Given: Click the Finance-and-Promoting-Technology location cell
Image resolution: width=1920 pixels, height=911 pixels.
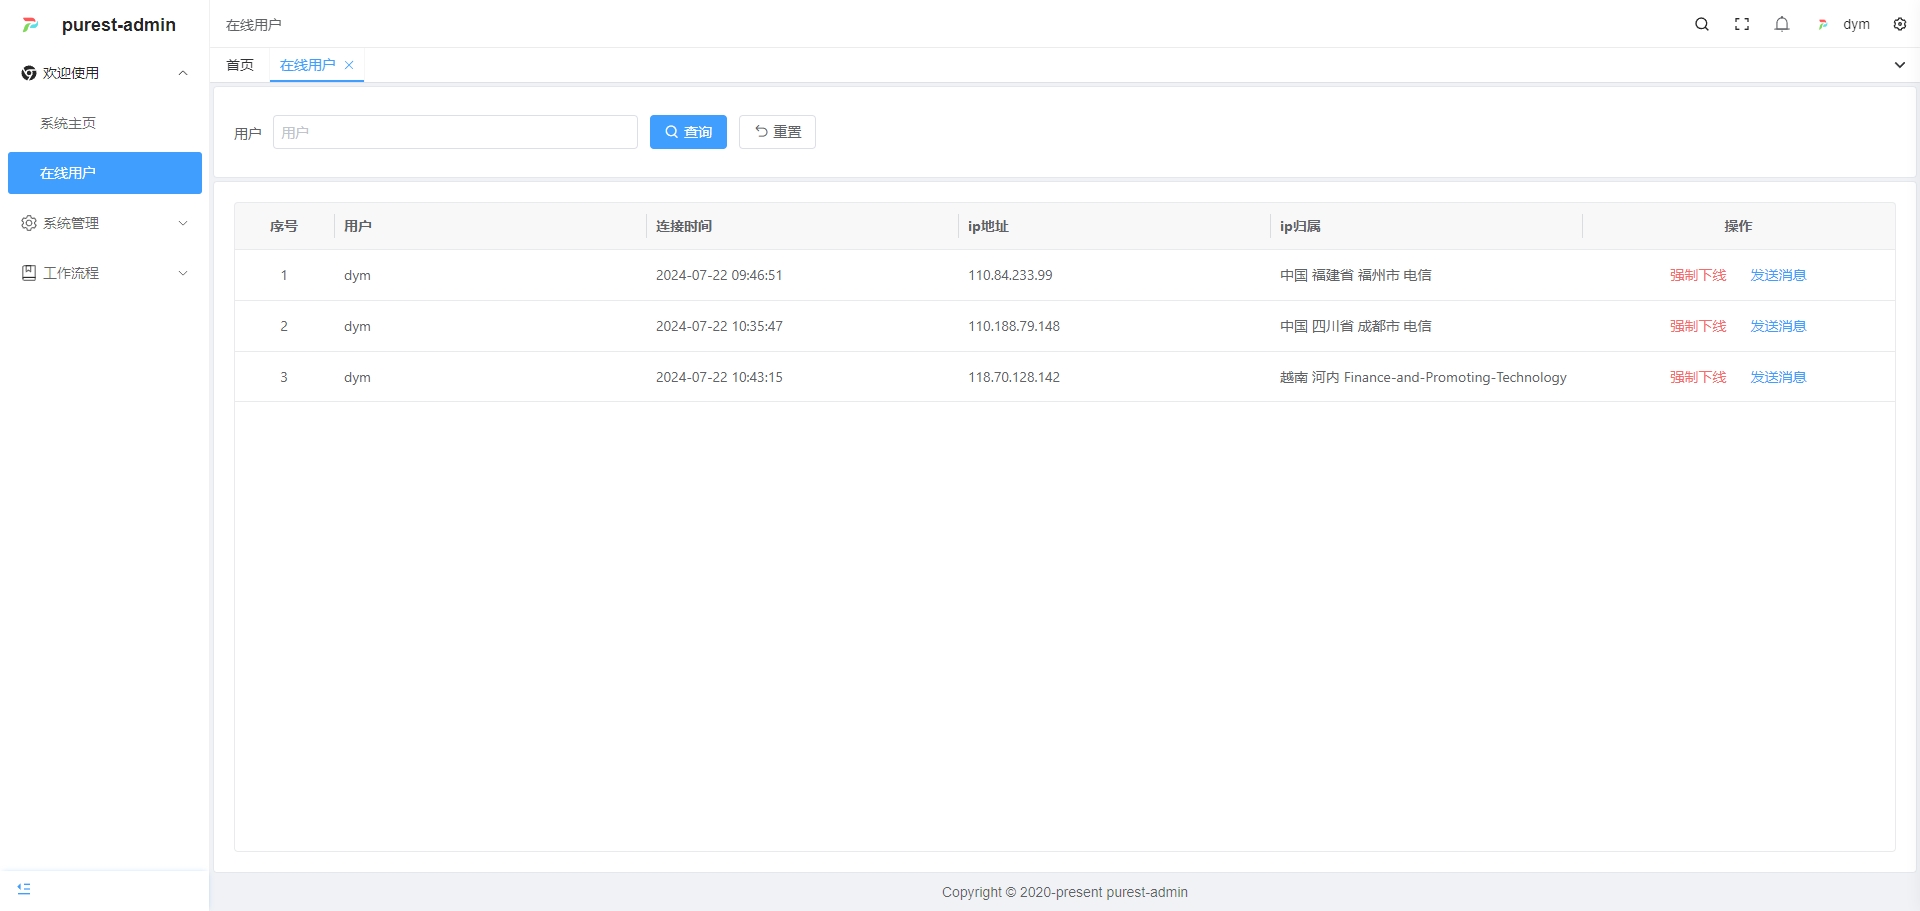Looking at the screenshot, I should pos(1423,377).
